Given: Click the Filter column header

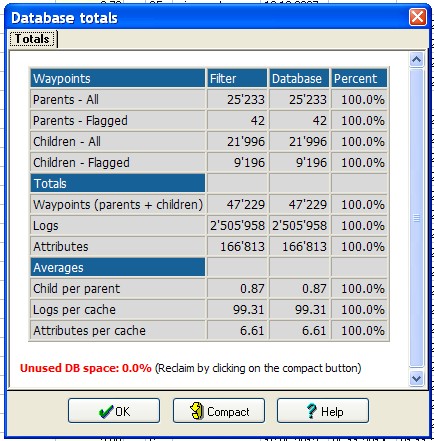Looking at the screenshot, I should pyautogui.click(x=237, y=78).
